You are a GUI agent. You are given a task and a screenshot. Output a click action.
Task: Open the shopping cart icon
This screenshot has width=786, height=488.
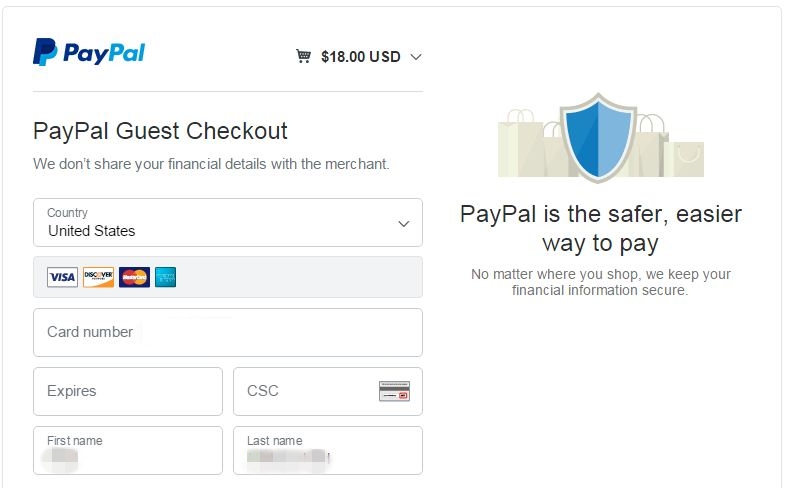303,56
